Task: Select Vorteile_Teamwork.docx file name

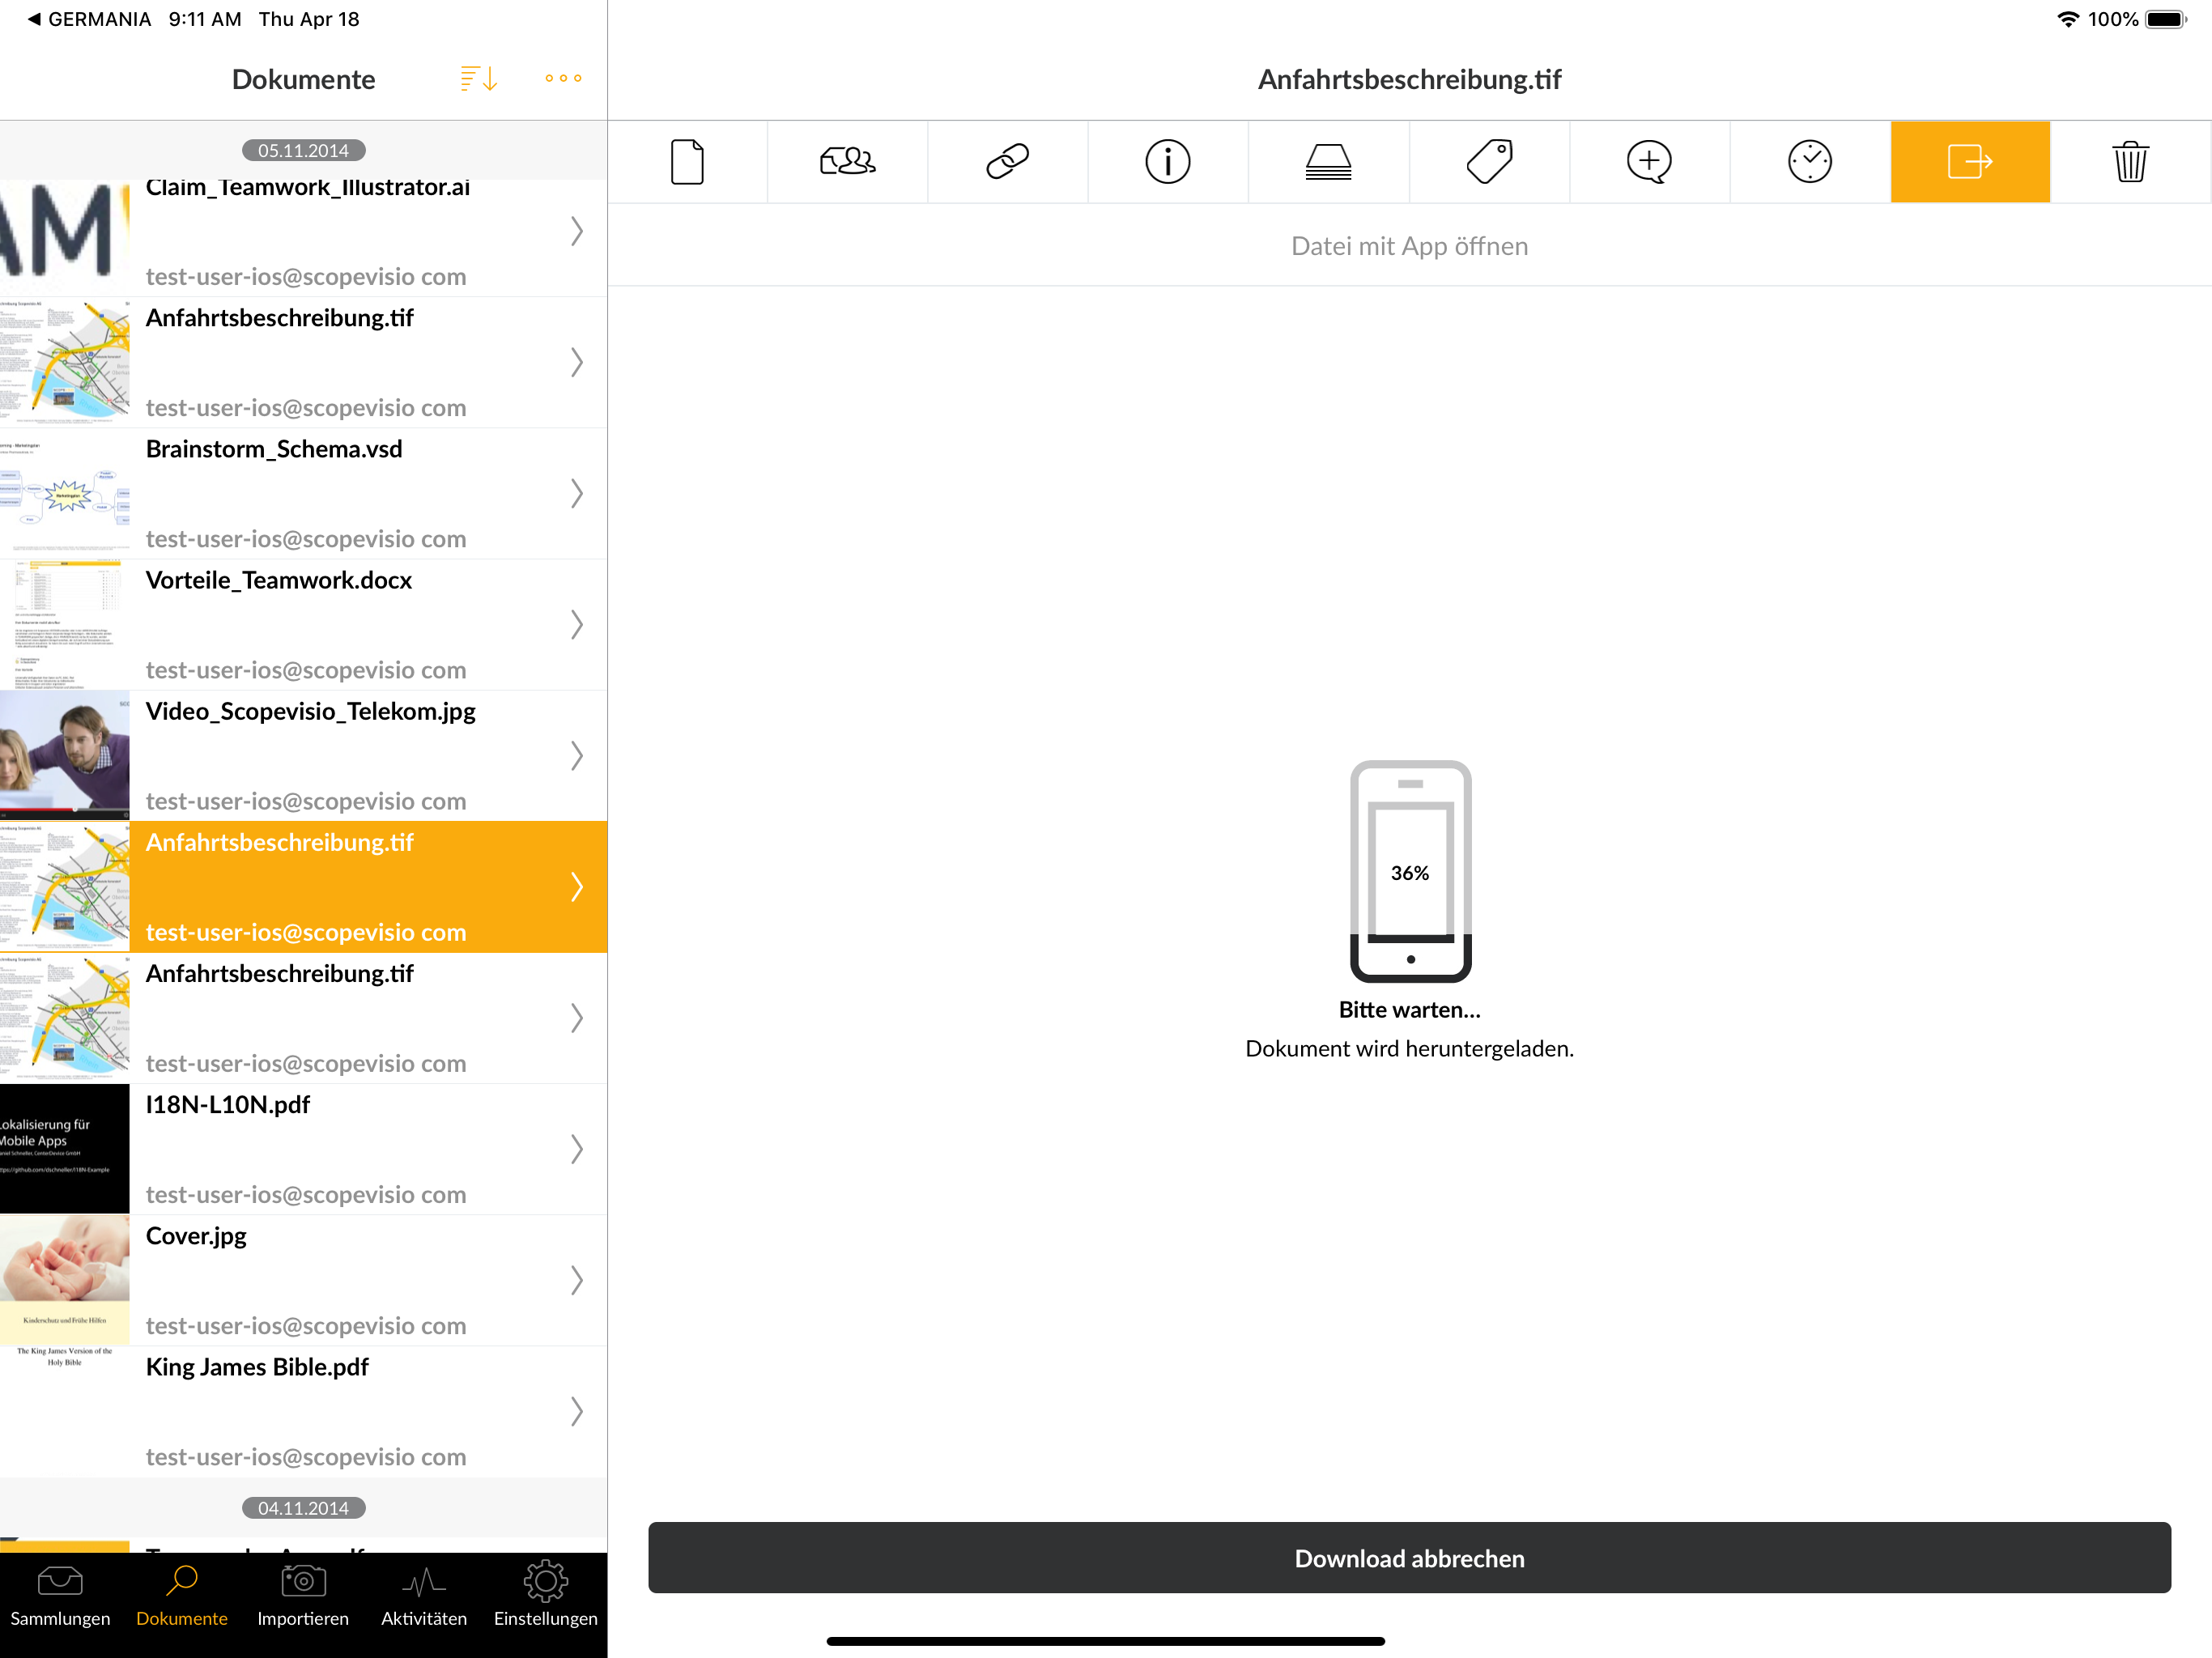Action: click(x=279, y=580)
